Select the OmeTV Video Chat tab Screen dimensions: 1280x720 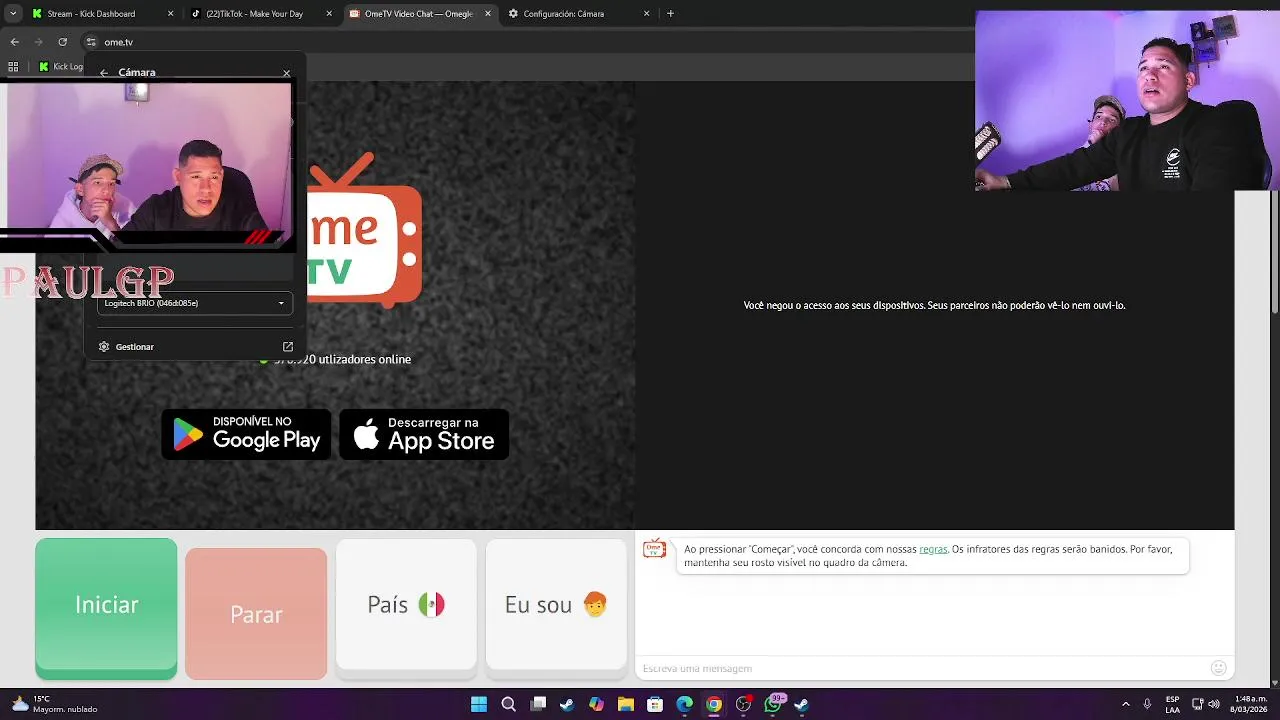[x=418, y=14]
